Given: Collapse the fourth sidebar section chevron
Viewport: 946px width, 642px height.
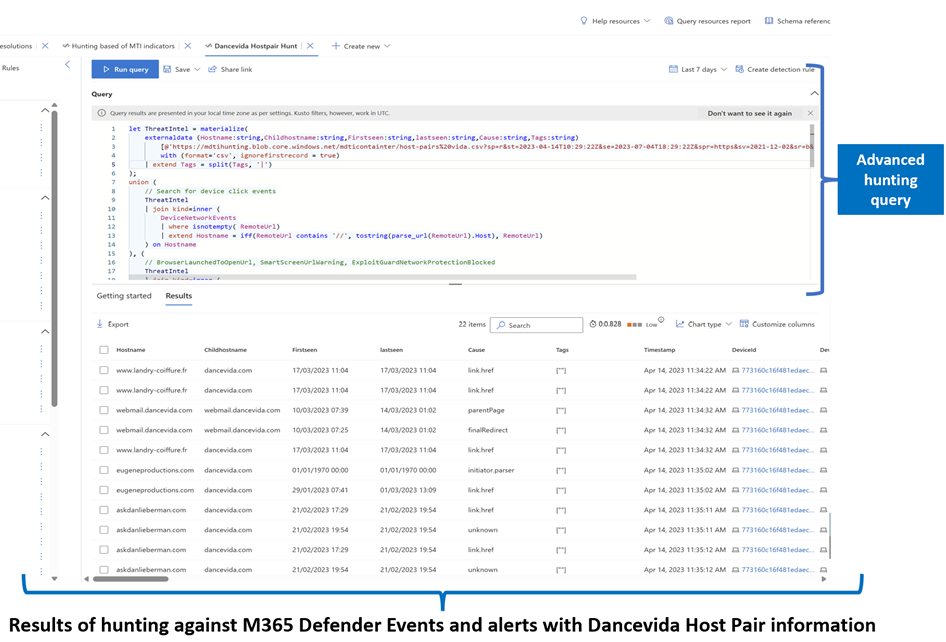Looking at the screenshot, I should tap(45, 434).
